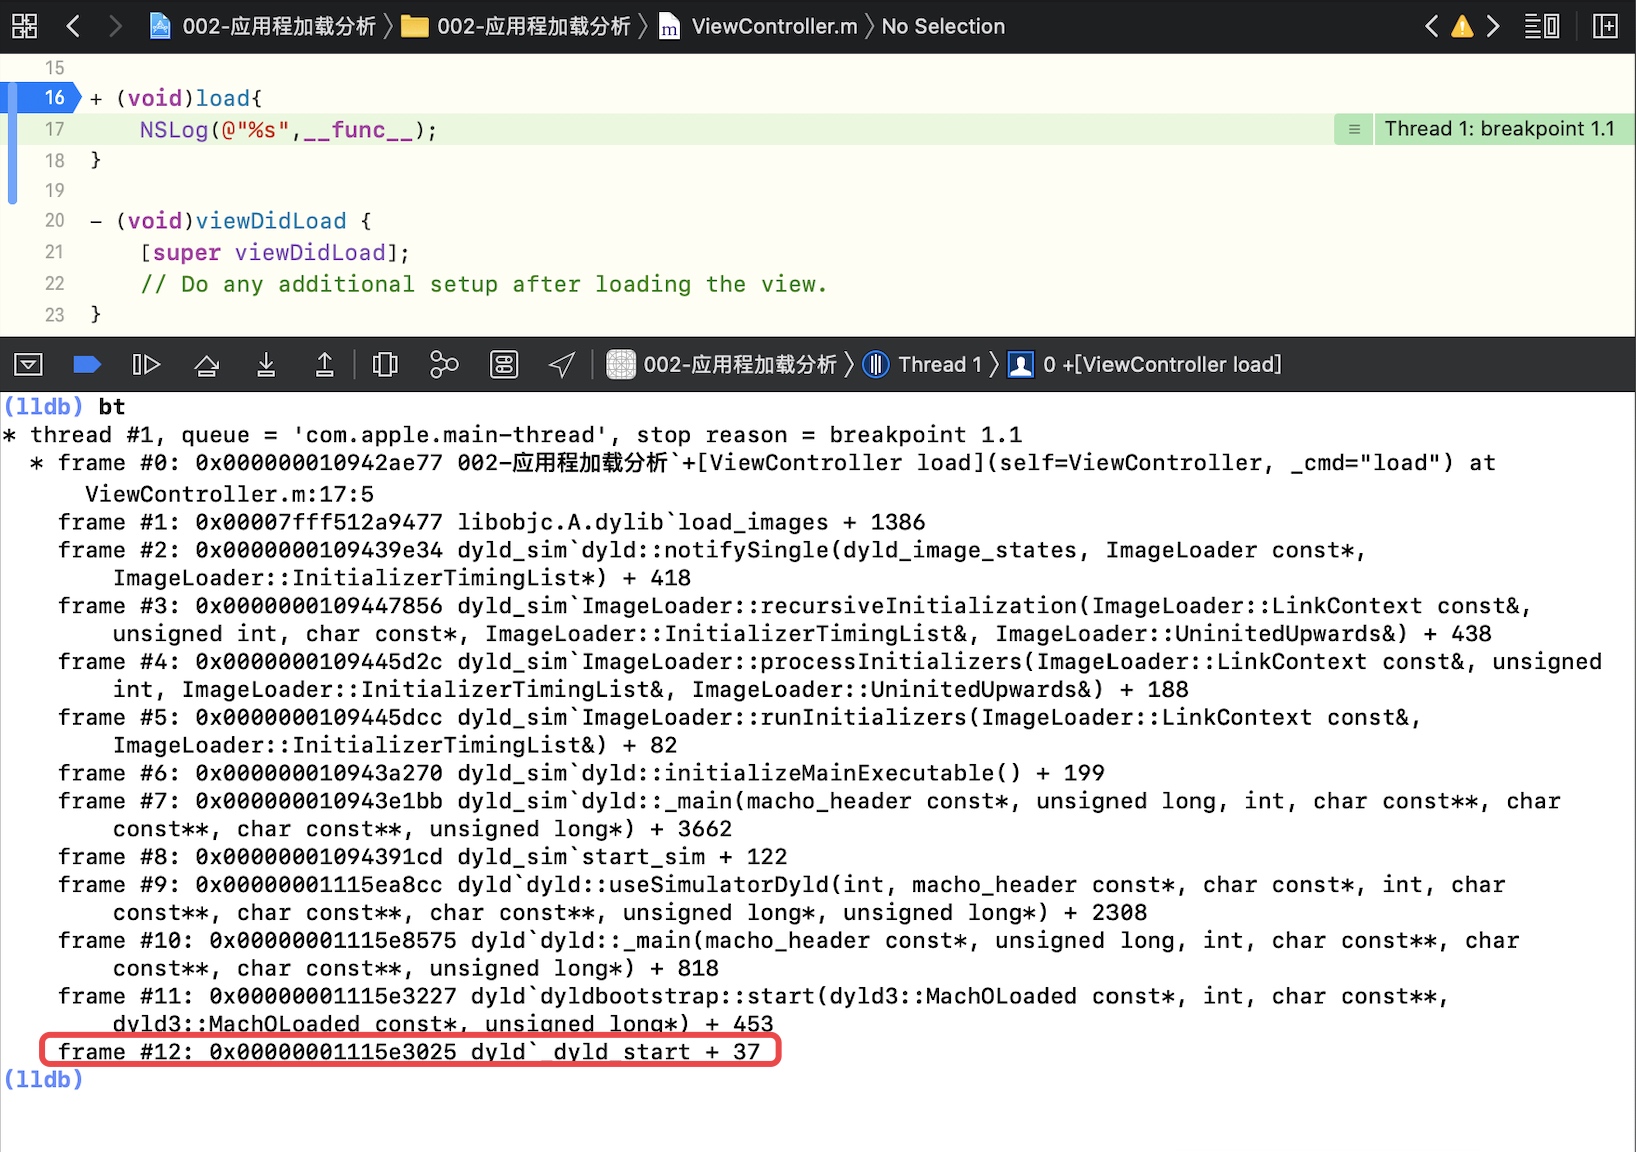Step over the current line
Viewport: 1636px width, 1152px height.
206,364
